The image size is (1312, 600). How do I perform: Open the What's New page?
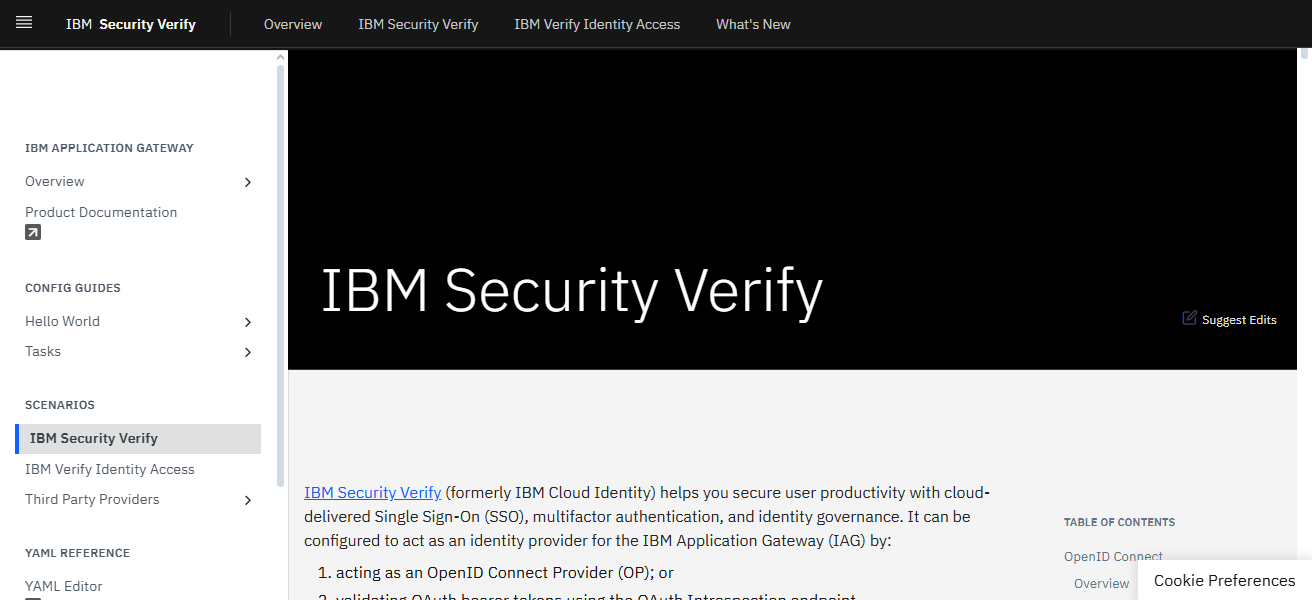(x=753, y=24)
